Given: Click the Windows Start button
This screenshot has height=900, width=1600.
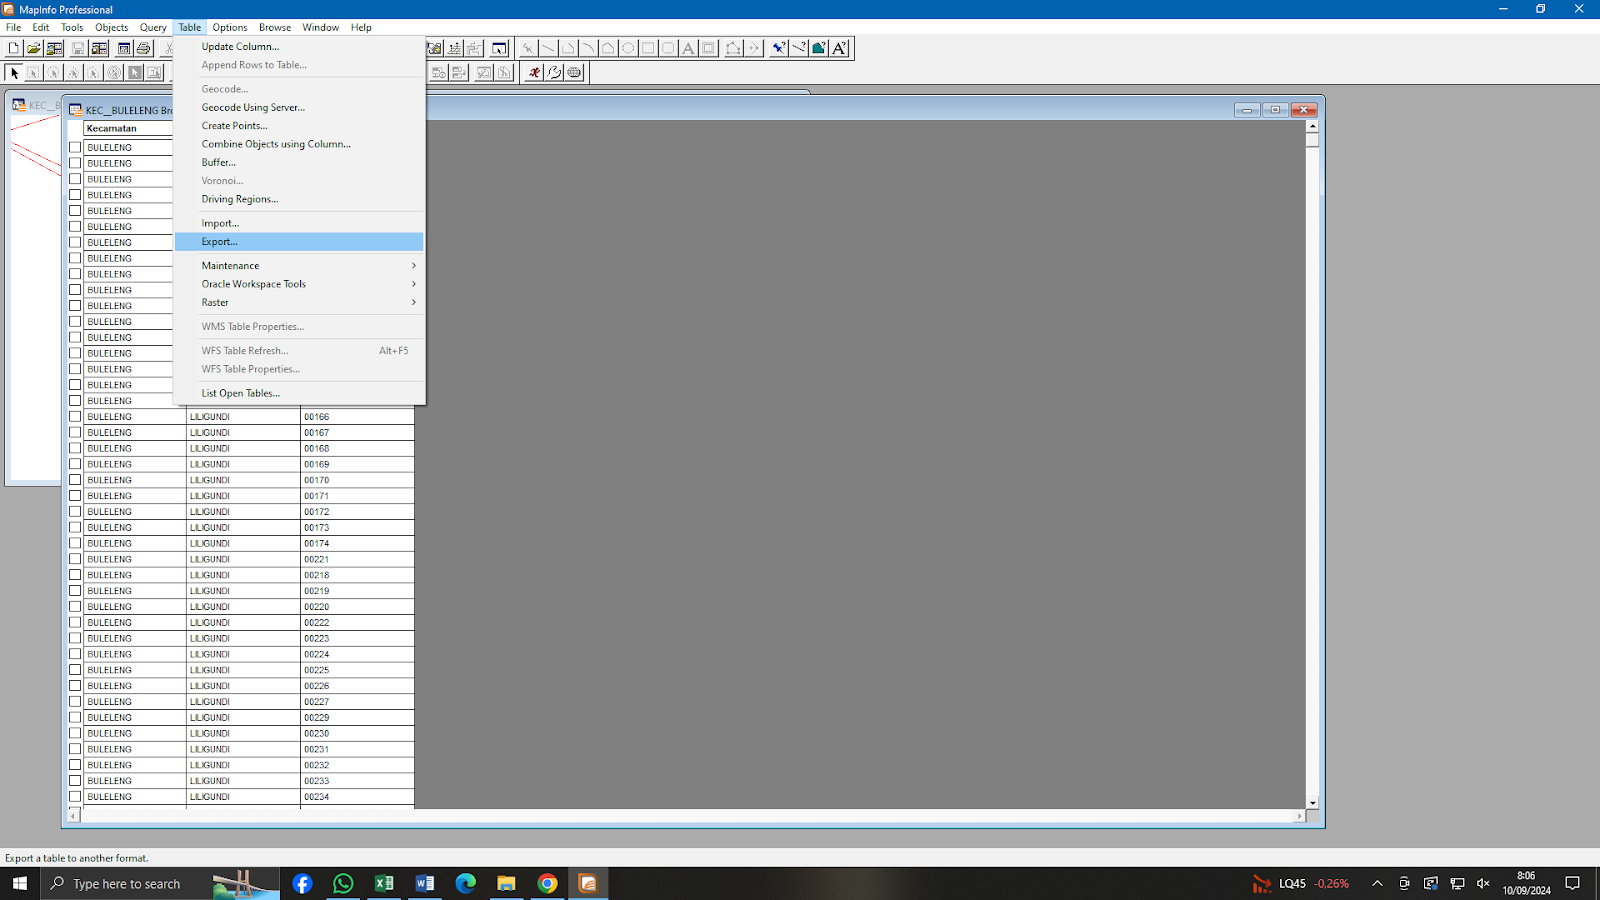Looking at the screenshot, I should tap(20, 883).
